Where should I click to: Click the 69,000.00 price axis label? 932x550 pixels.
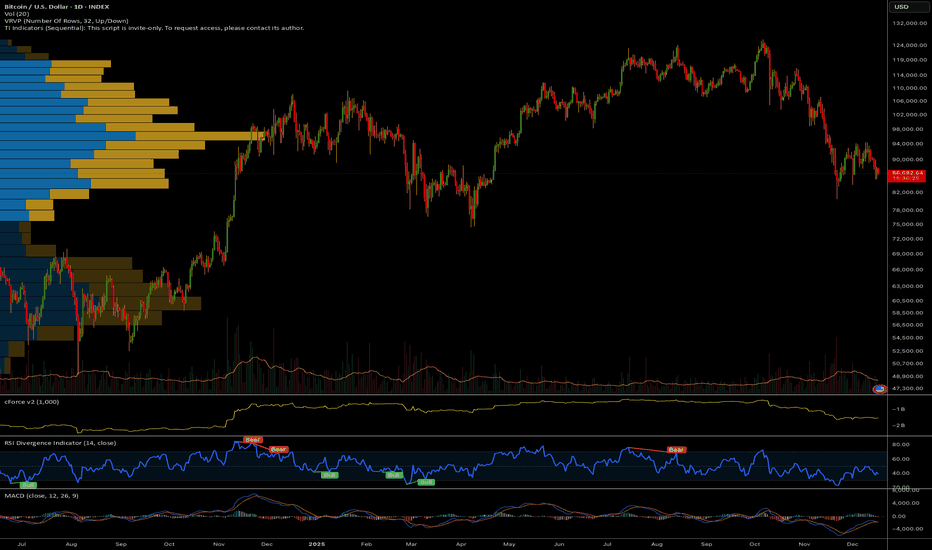pos(909,254)
